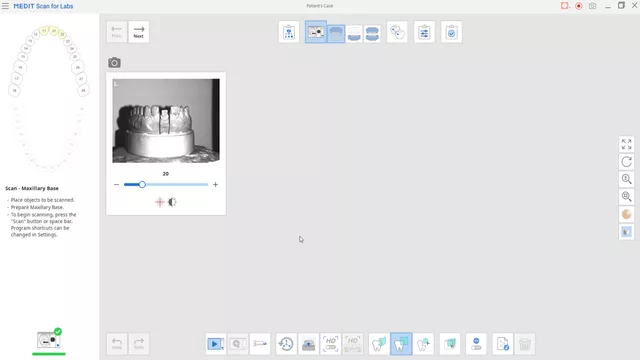The width and height of the screenshot is (640, 360).
Task: Click the tooth with cursor selection icon
Action: coord(423,344)
